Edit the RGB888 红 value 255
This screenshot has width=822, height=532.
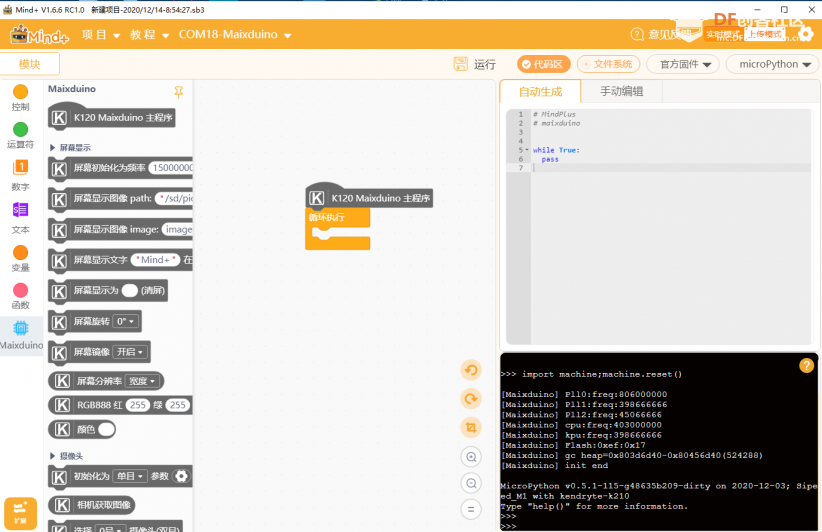click(138, 405)
